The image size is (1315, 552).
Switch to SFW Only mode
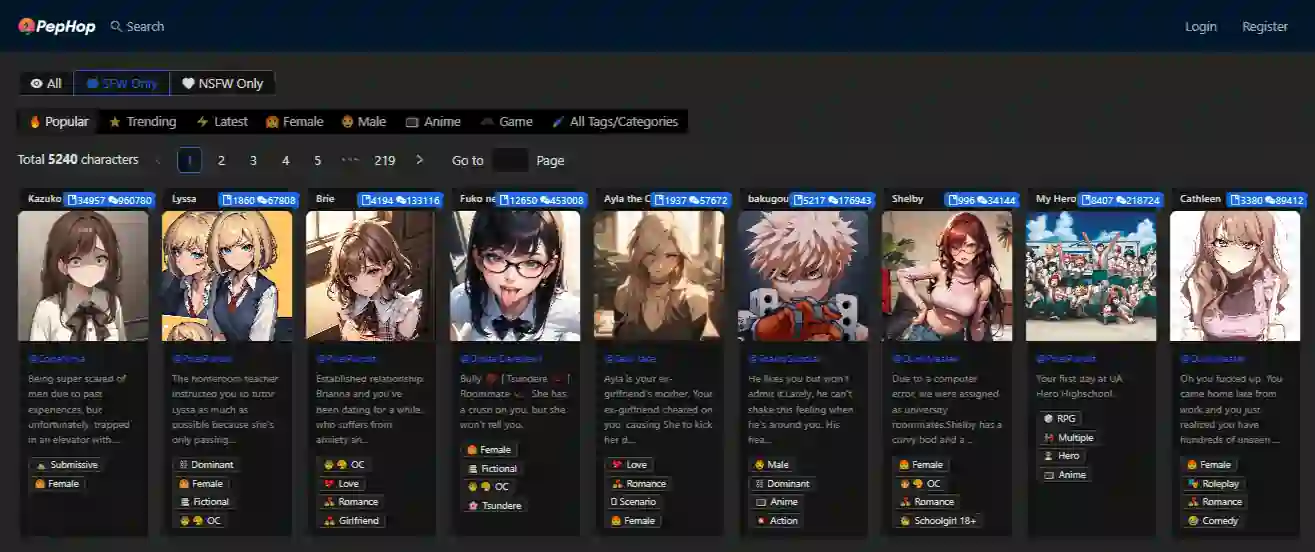point(121,84)
